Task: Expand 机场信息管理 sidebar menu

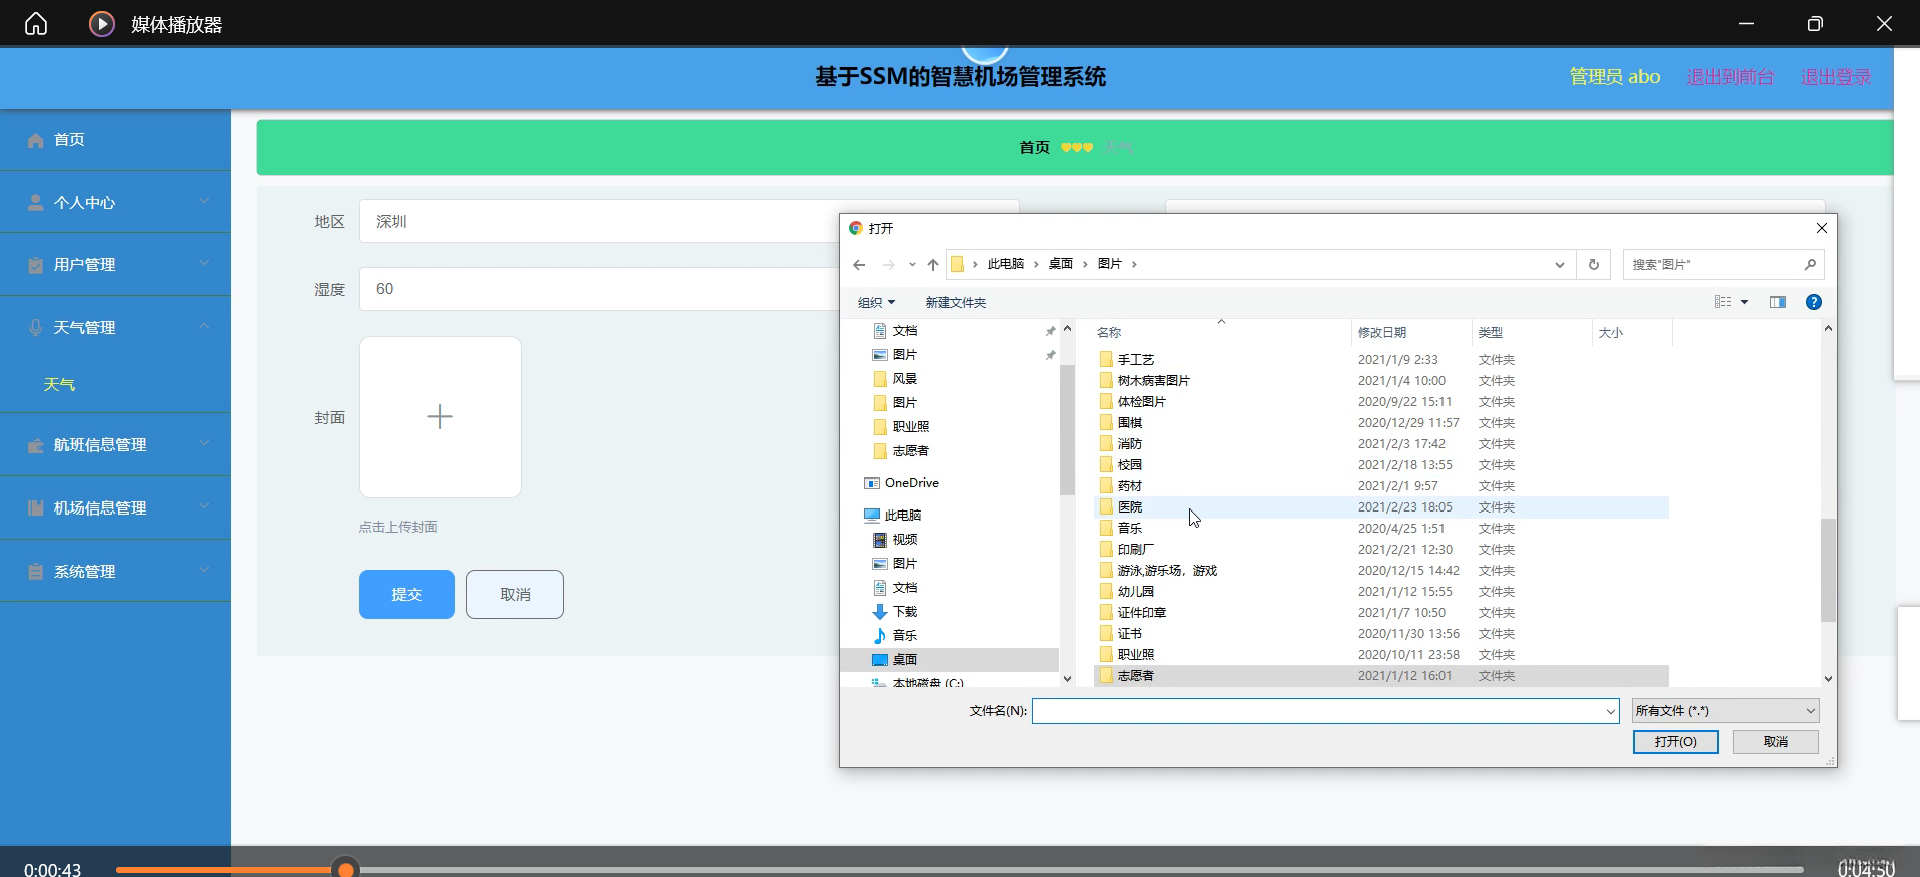Action: 115,508
